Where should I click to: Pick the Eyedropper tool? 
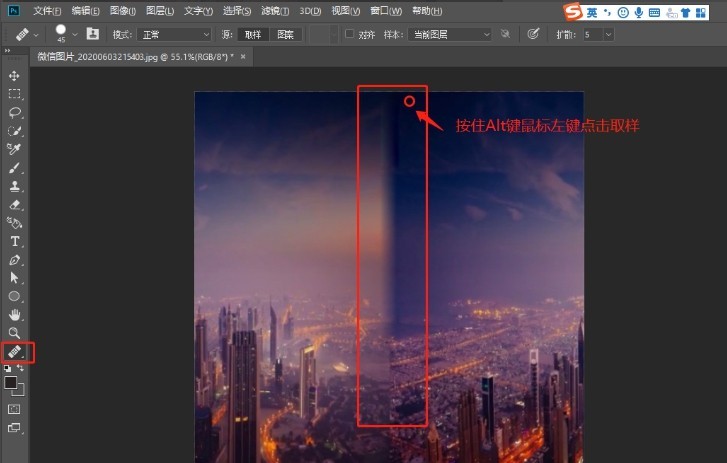tap(14, 150)
